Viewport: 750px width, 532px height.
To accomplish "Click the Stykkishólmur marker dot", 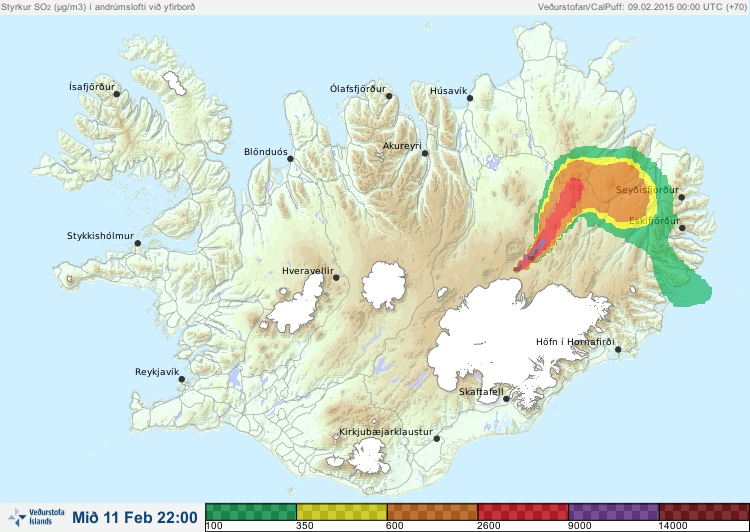I will (x=138, y=244).
